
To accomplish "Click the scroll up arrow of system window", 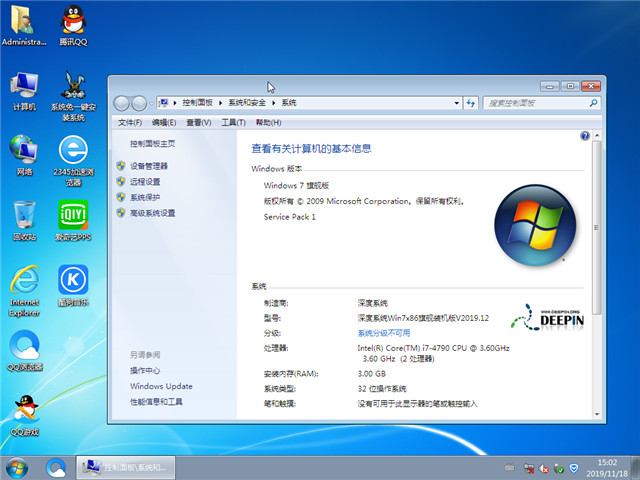I will (597, 135).
